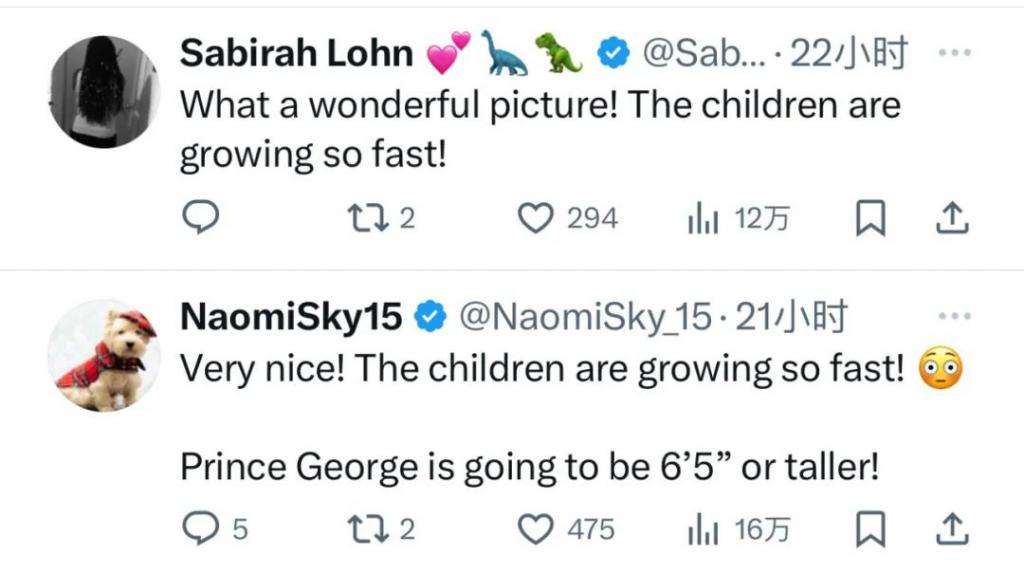1024x574 pixels.
Task: Click the 21-hour timestamp on NaomiSky15's tweet
Action: point(792,317)
